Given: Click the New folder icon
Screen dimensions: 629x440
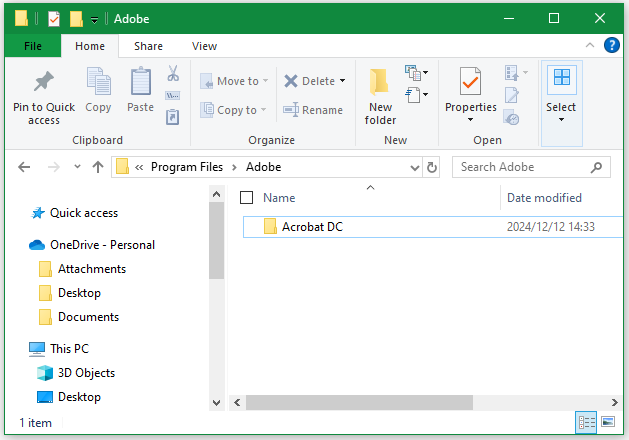Looking at the screenshot, I should pos(379,82).
